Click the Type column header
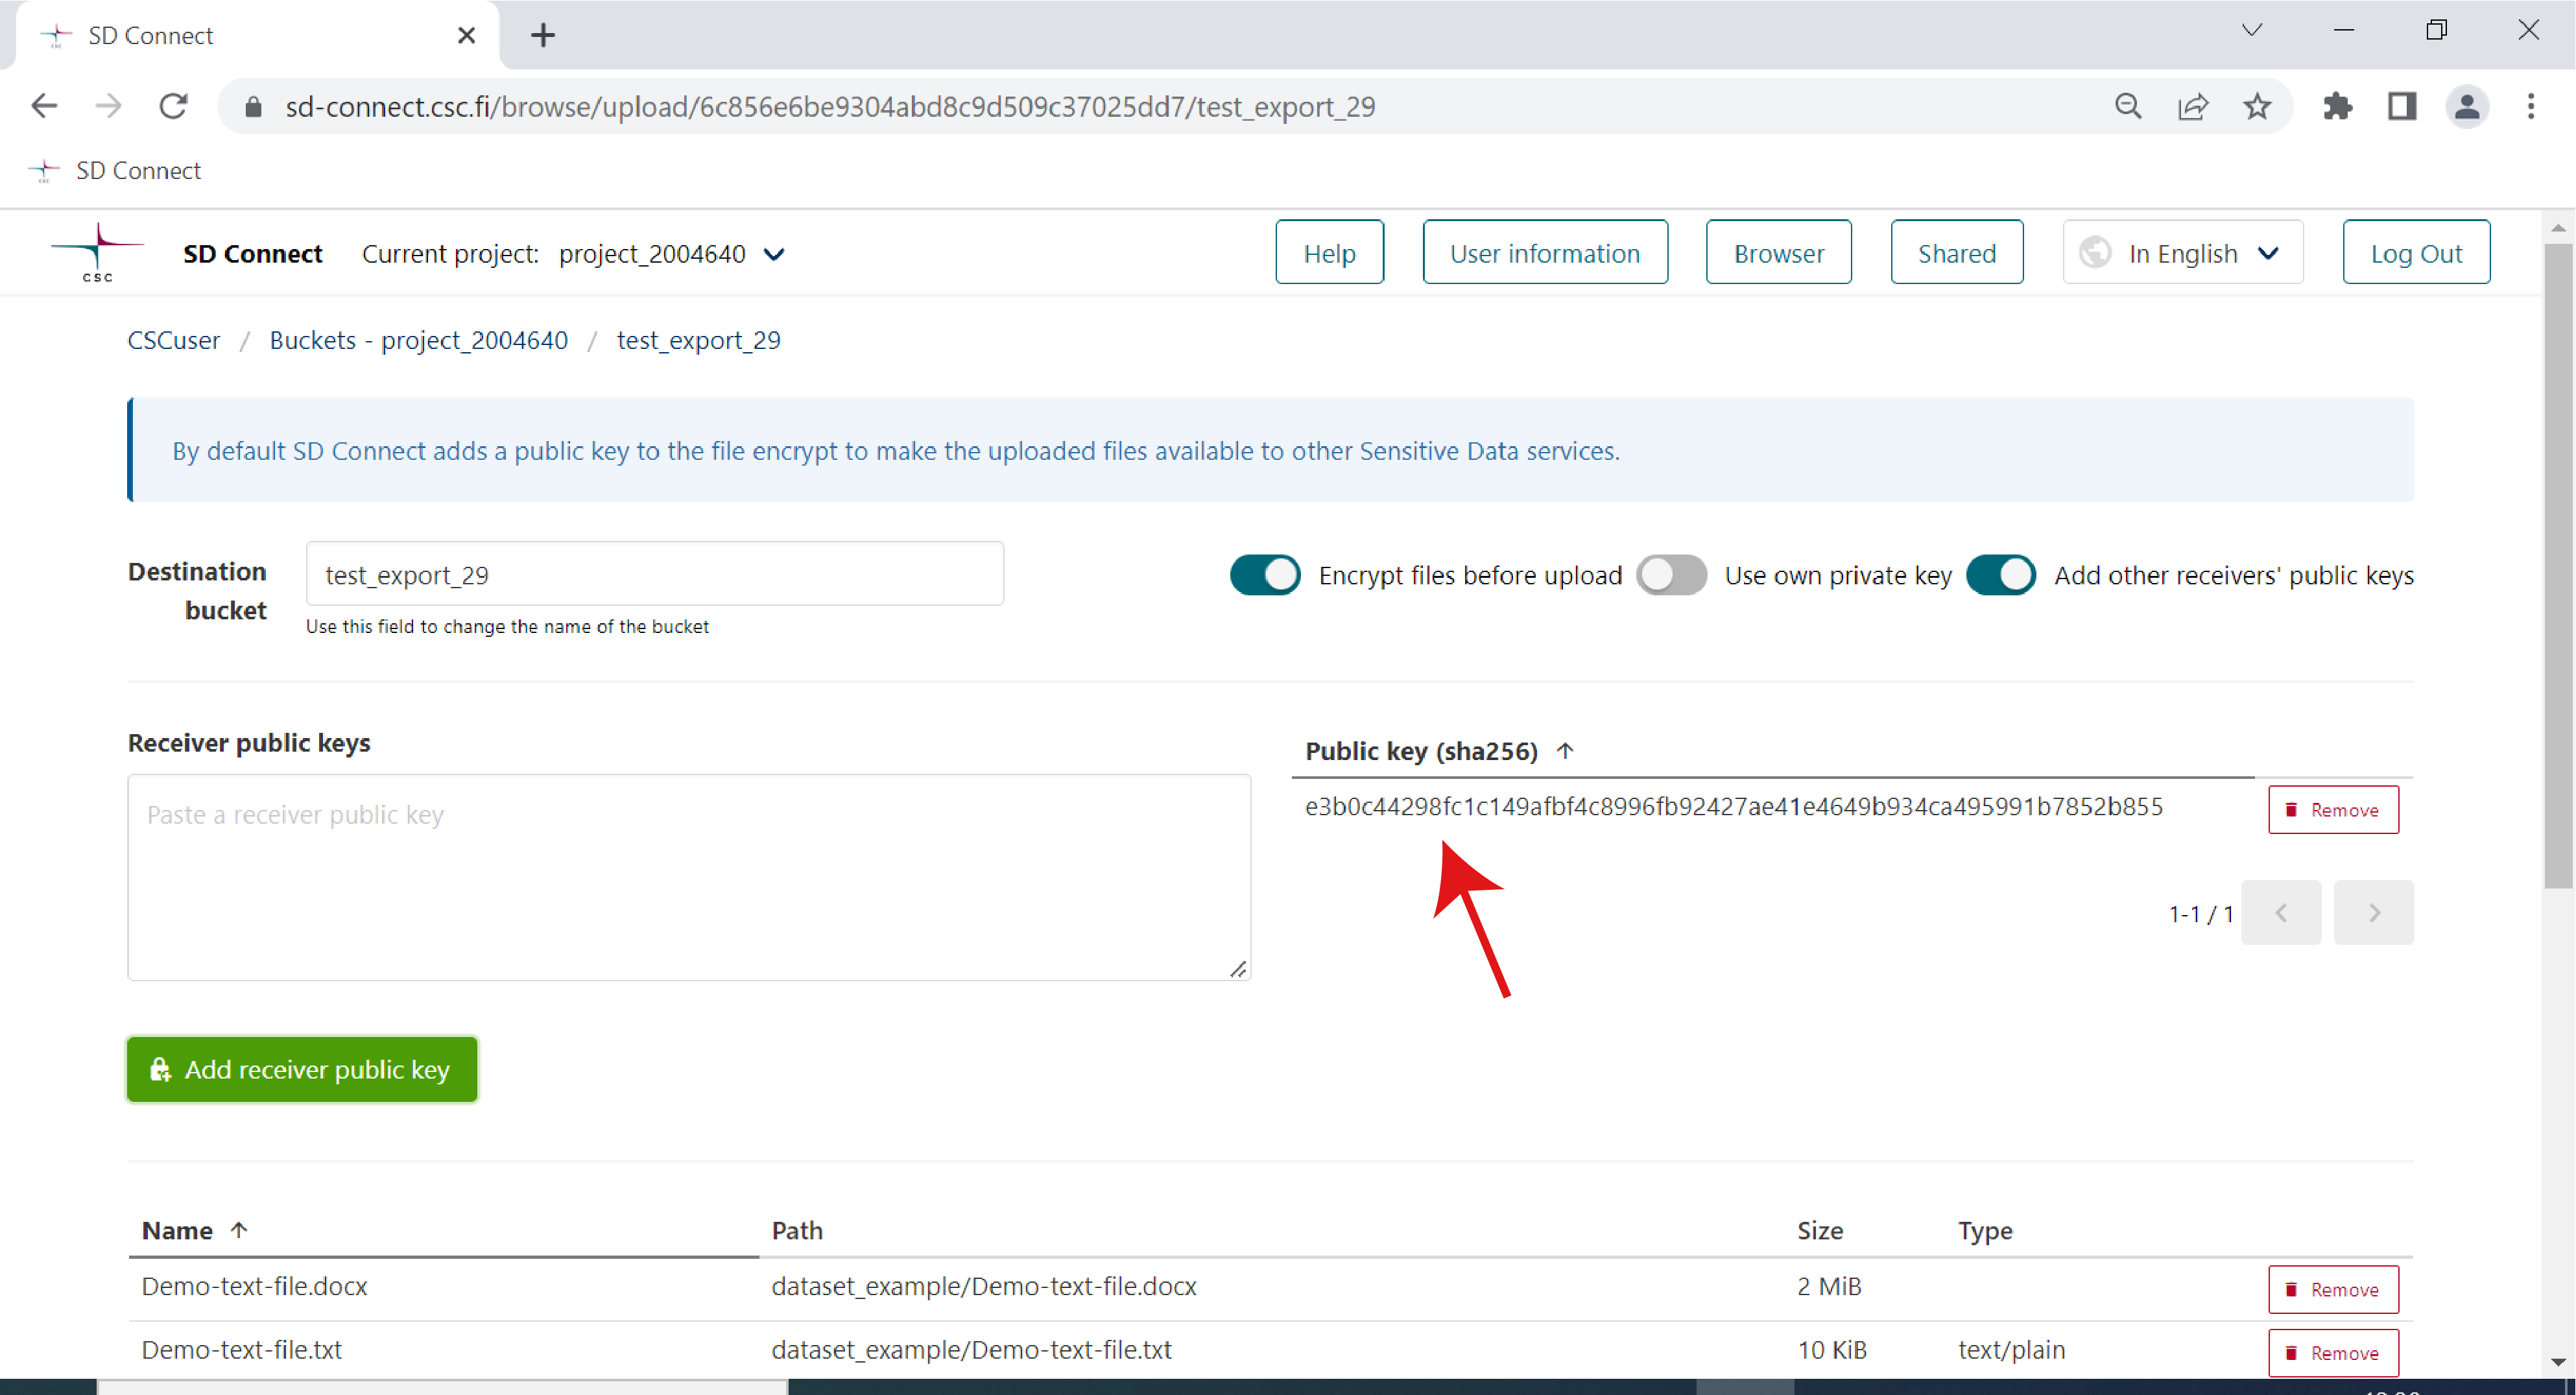Image resolution: width=2576 pixels, height=1395 pixels. pos(1985,1230)
